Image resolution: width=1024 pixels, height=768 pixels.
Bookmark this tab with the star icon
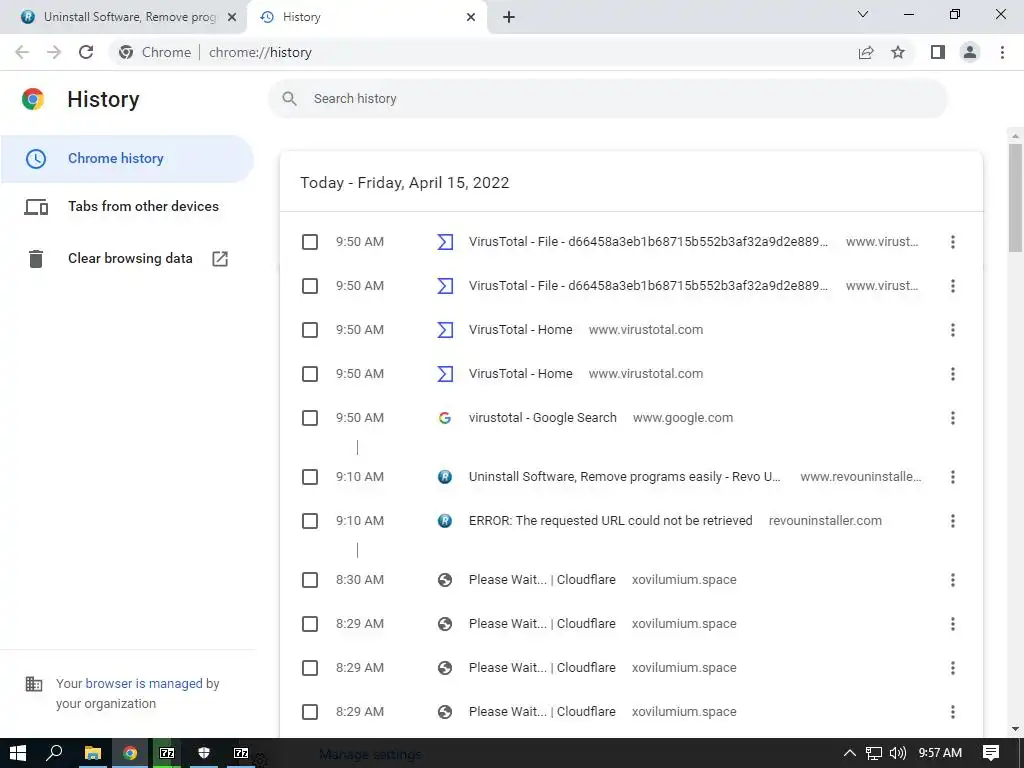(898, 52)
